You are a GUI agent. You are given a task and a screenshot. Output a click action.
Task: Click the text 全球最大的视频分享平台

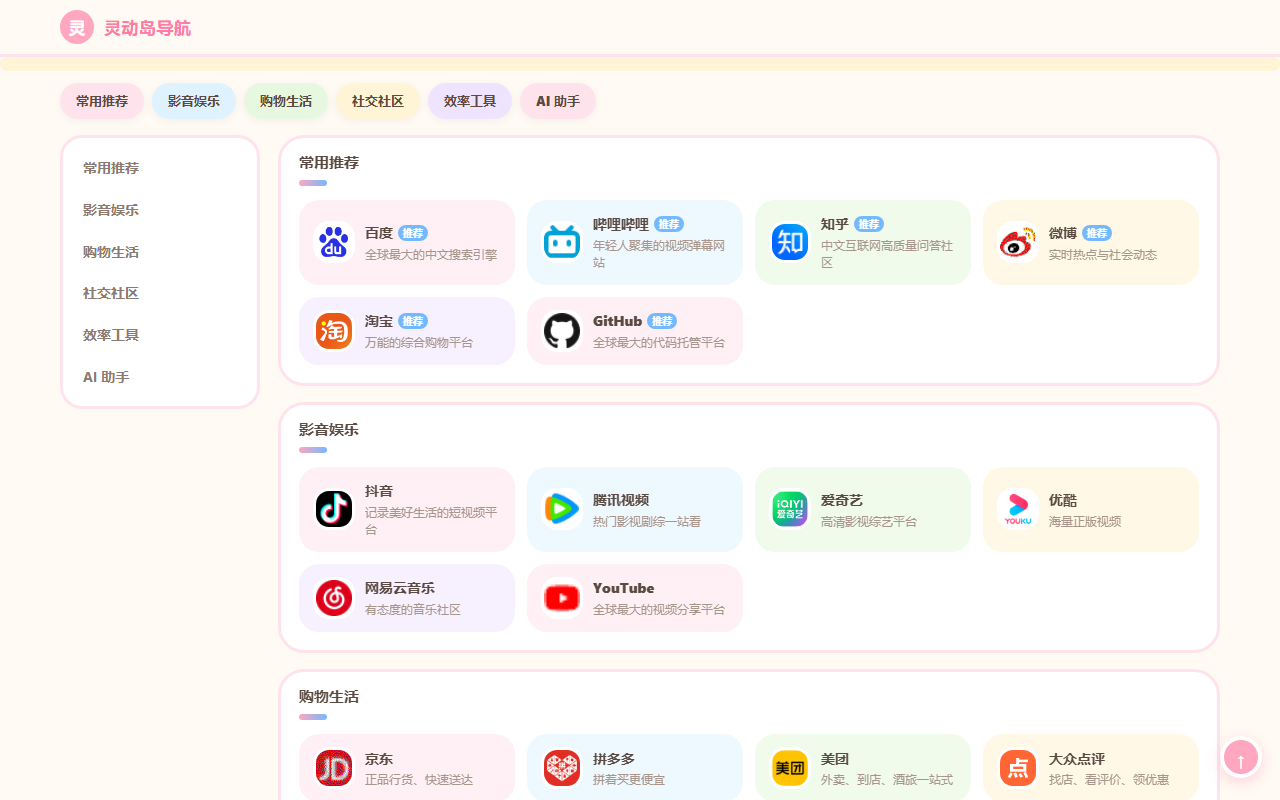tap(659, 610)
